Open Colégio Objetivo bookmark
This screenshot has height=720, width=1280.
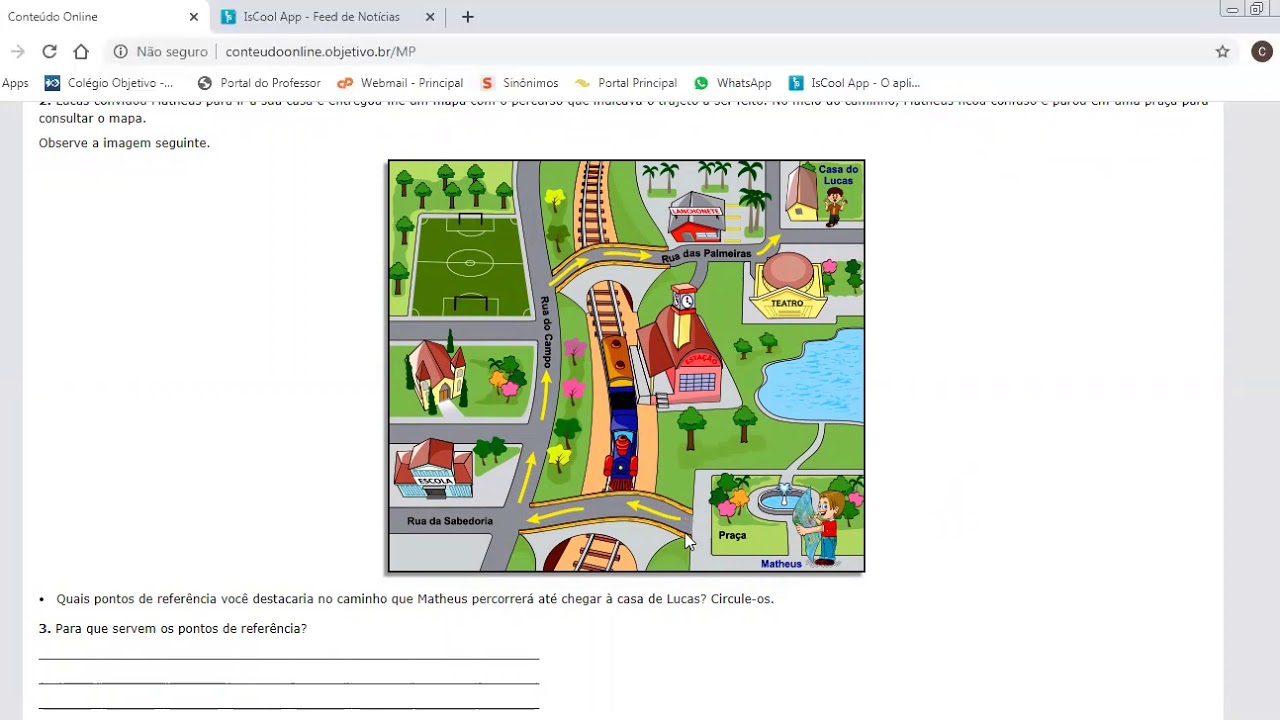click(x=109, y=83)
